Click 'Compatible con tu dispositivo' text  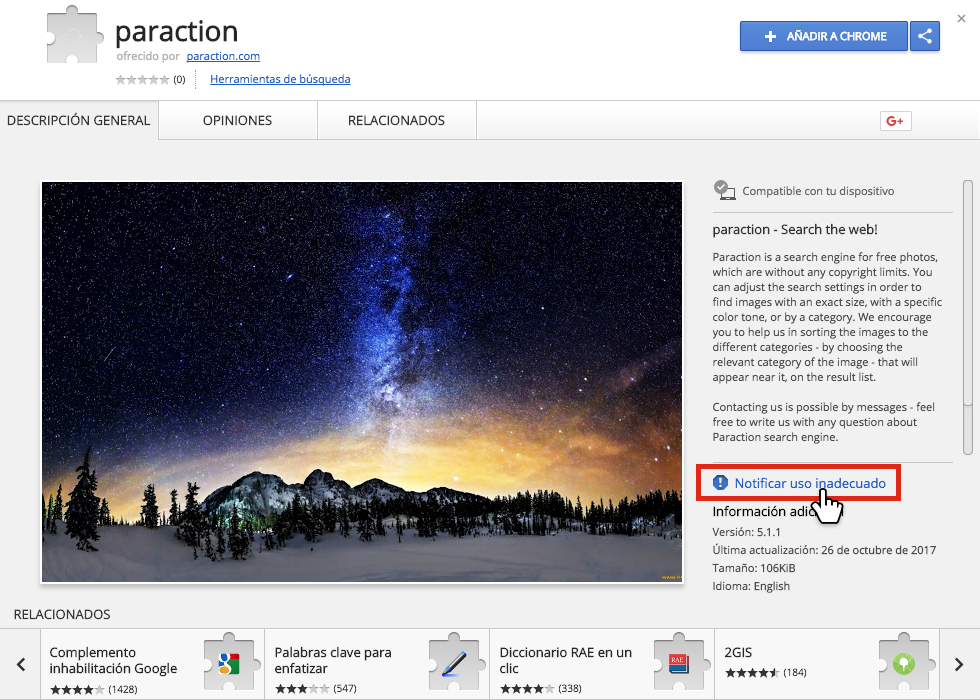[x=818, y=191]
